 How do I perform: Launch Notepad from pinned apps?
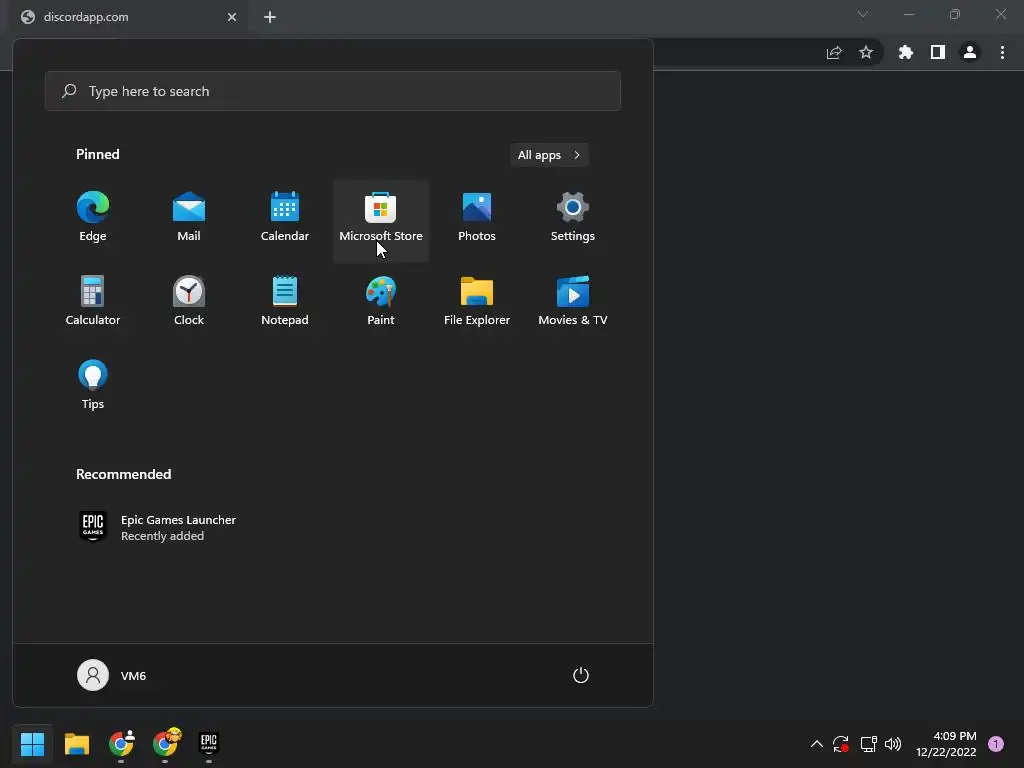[x=285, y=301]
